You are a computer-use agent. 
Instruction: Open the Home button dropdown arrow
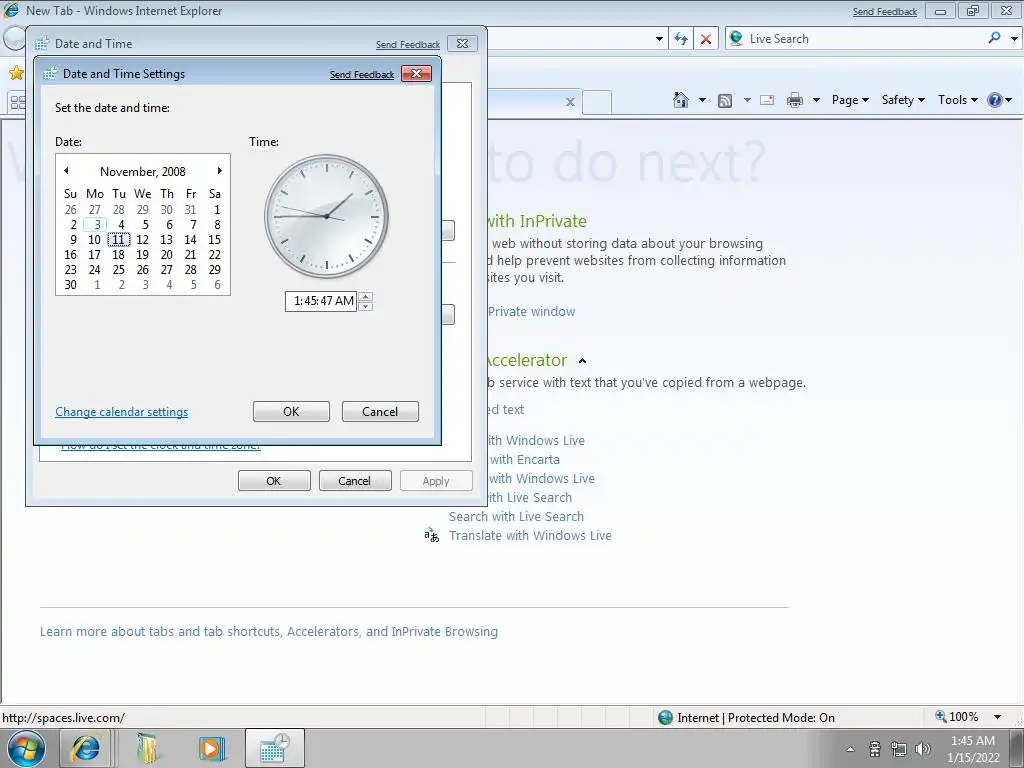702,100
